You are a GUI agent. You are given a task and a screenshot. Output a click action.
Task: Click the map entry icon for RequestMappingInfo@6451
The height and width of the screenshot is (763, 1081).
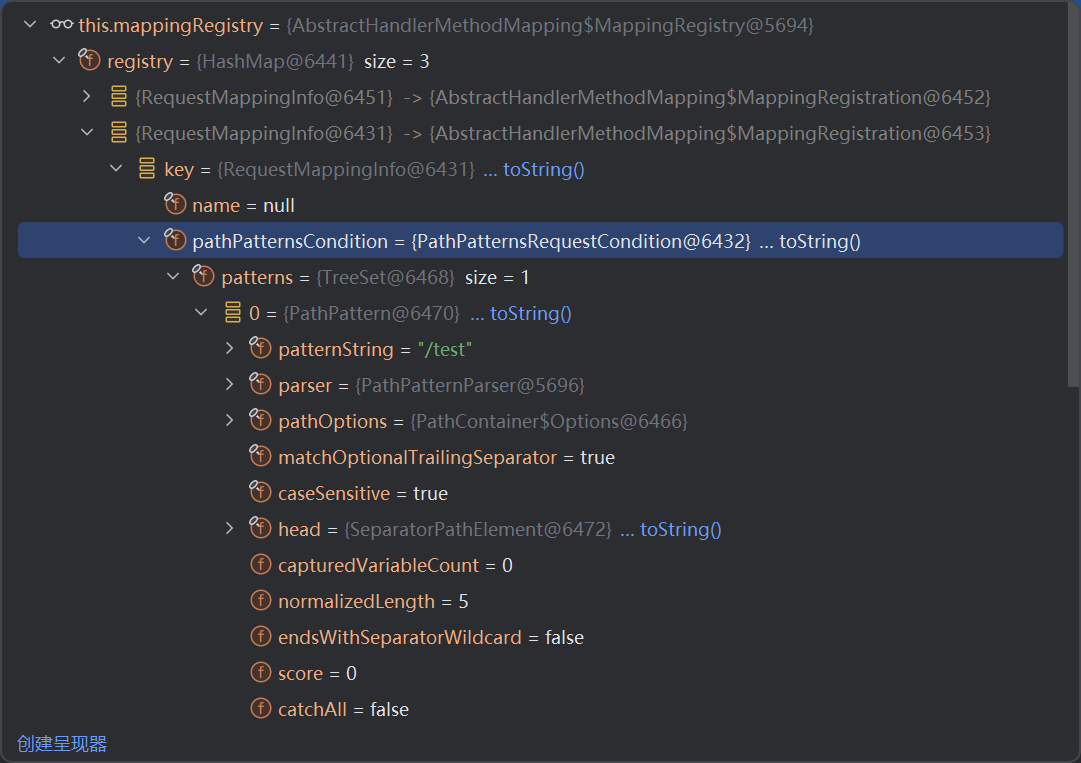tap(118, 97)
